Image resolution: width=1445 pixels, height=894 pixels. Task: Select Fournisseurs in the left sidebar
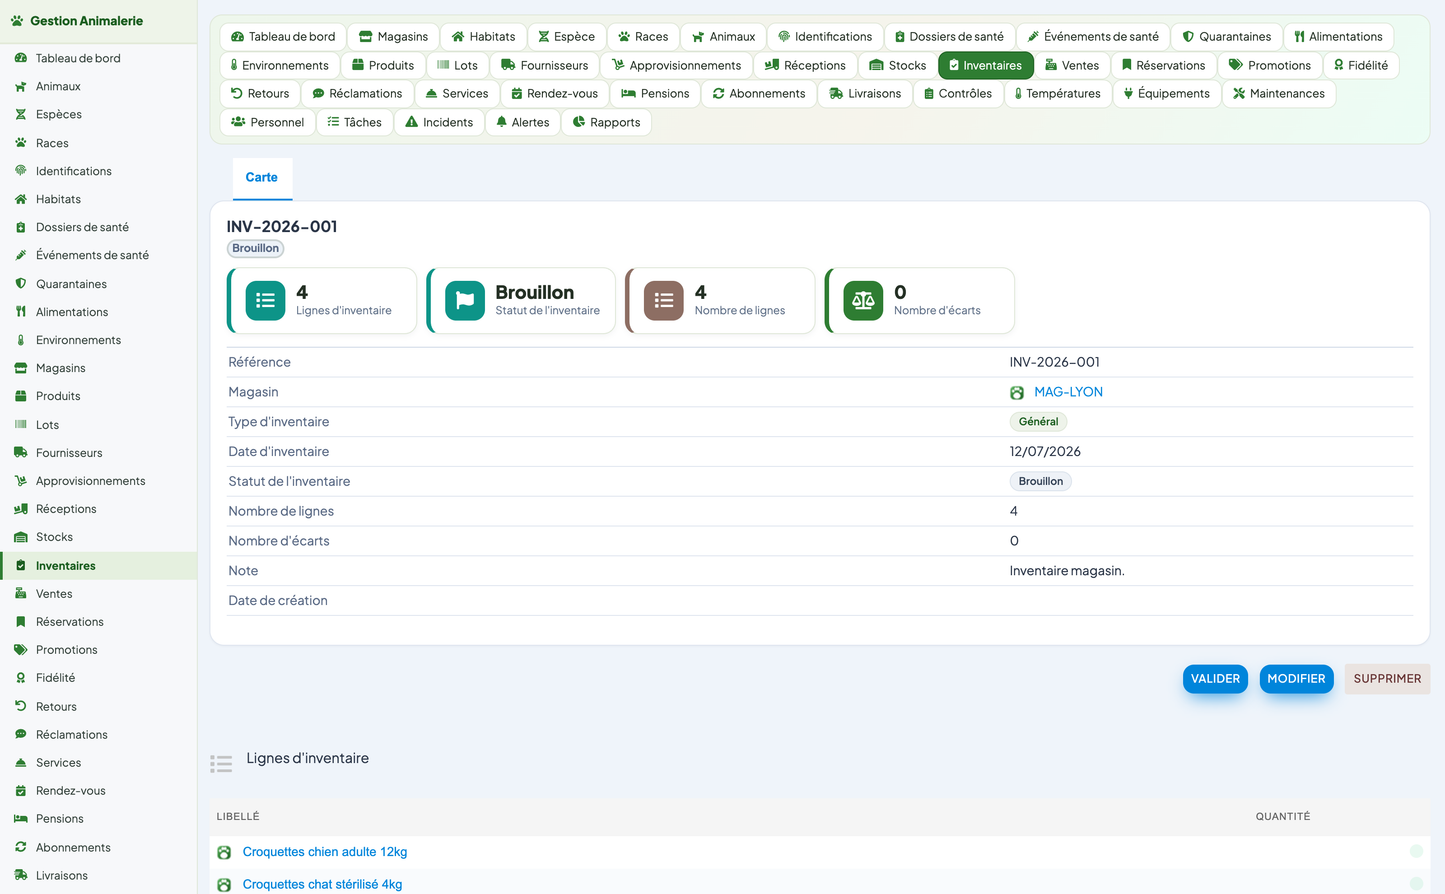[69, 453]
